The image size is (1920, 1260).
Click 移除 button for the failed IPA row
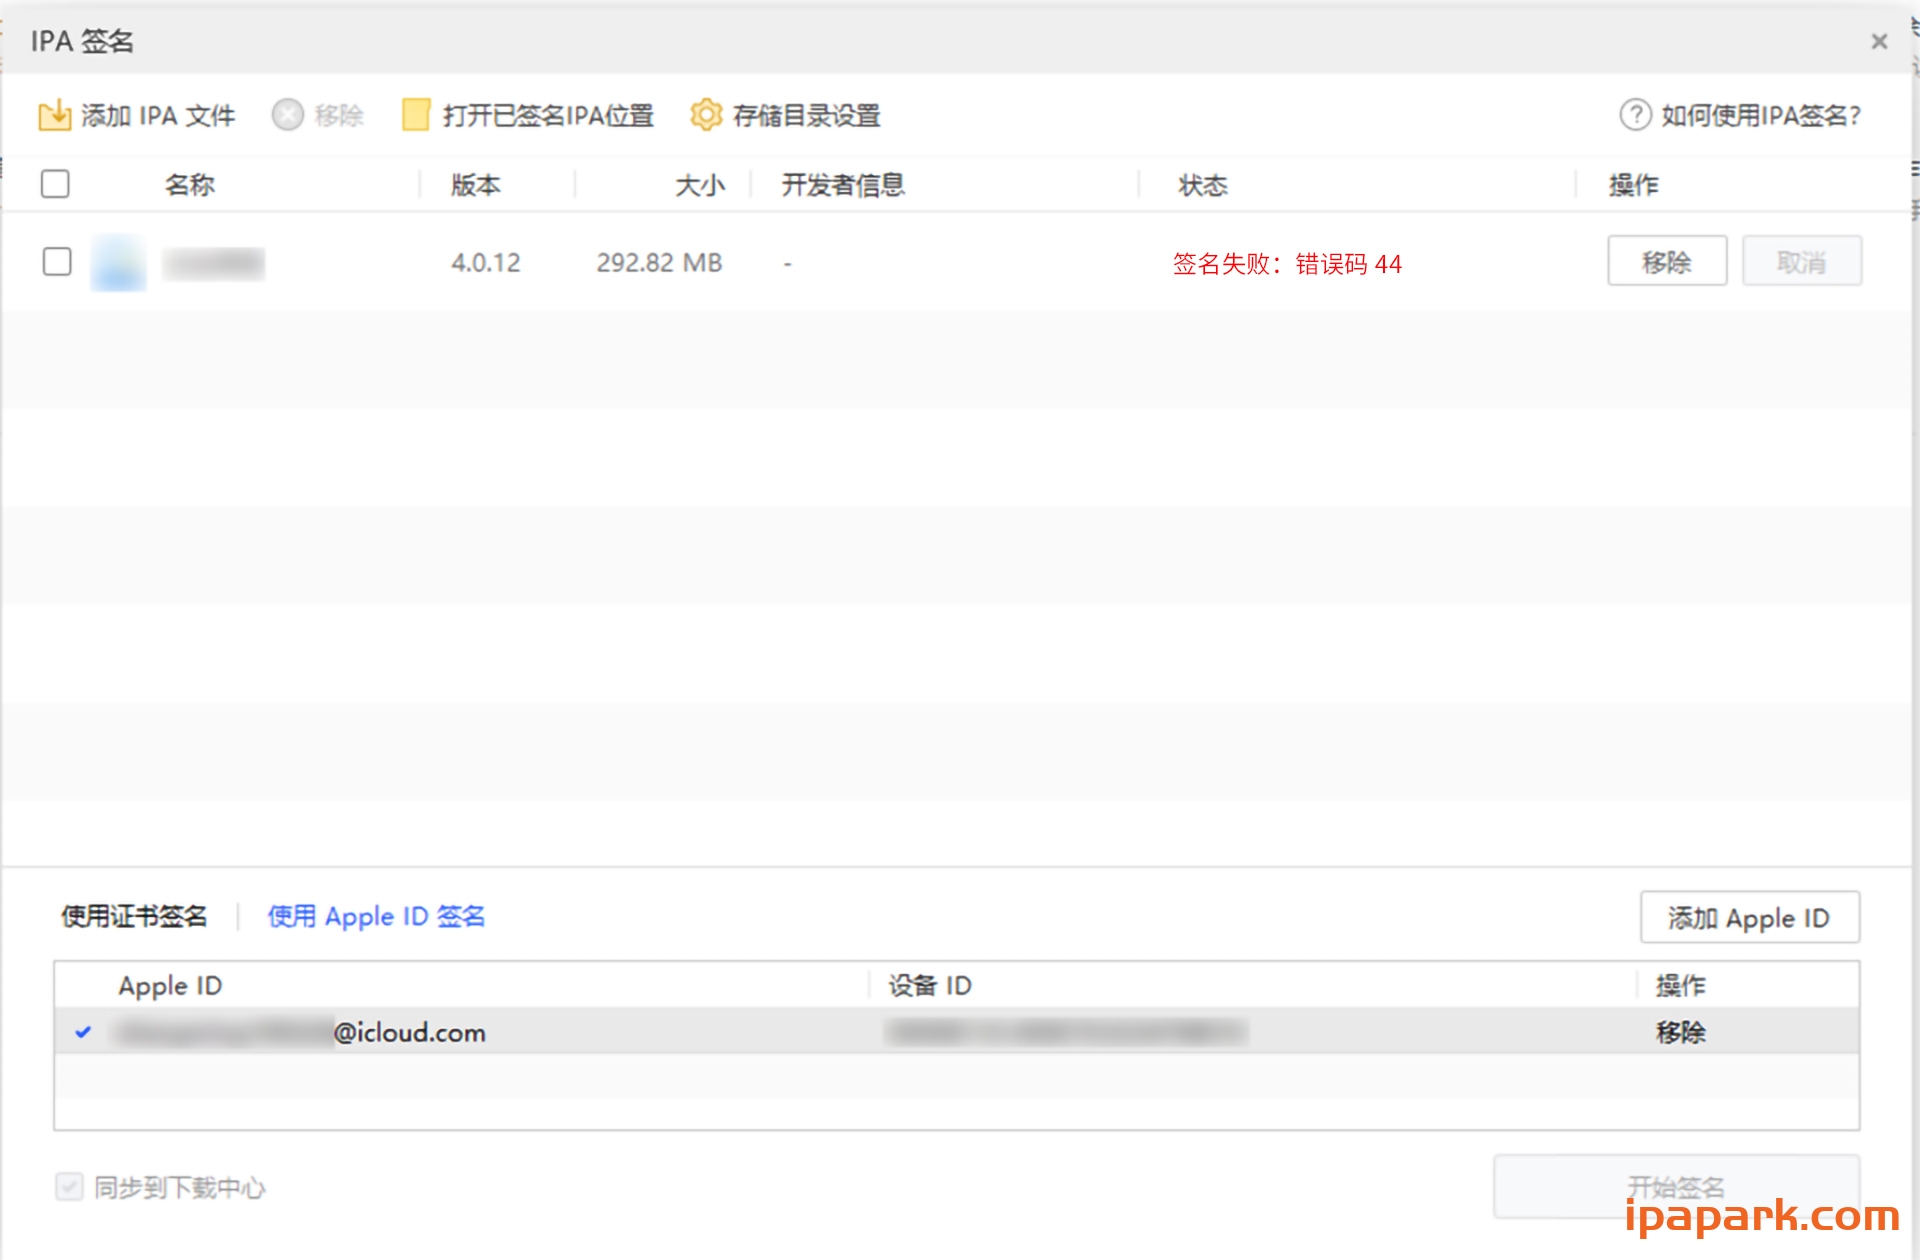pyautogui.click(x=1667, y=261)
